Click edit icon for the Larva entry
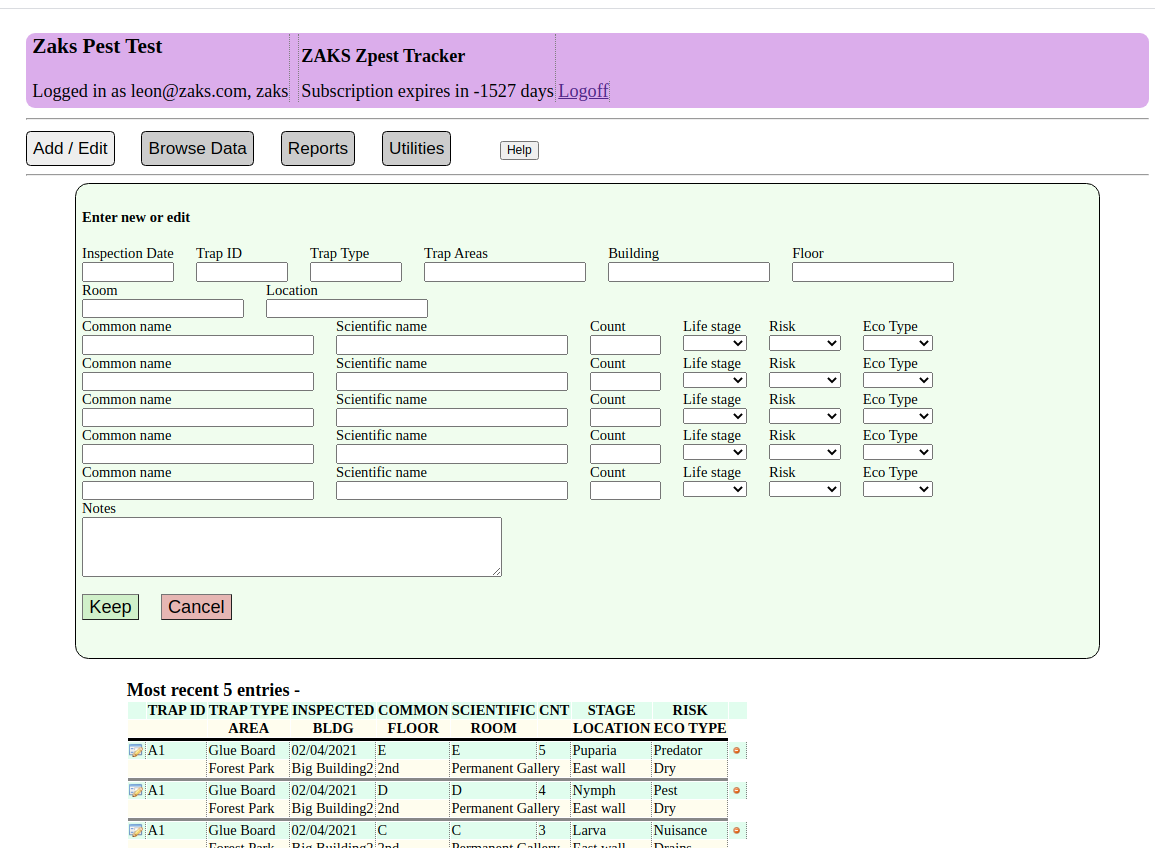The width and height of the screenshot is (1155, 848). [136, 830]
